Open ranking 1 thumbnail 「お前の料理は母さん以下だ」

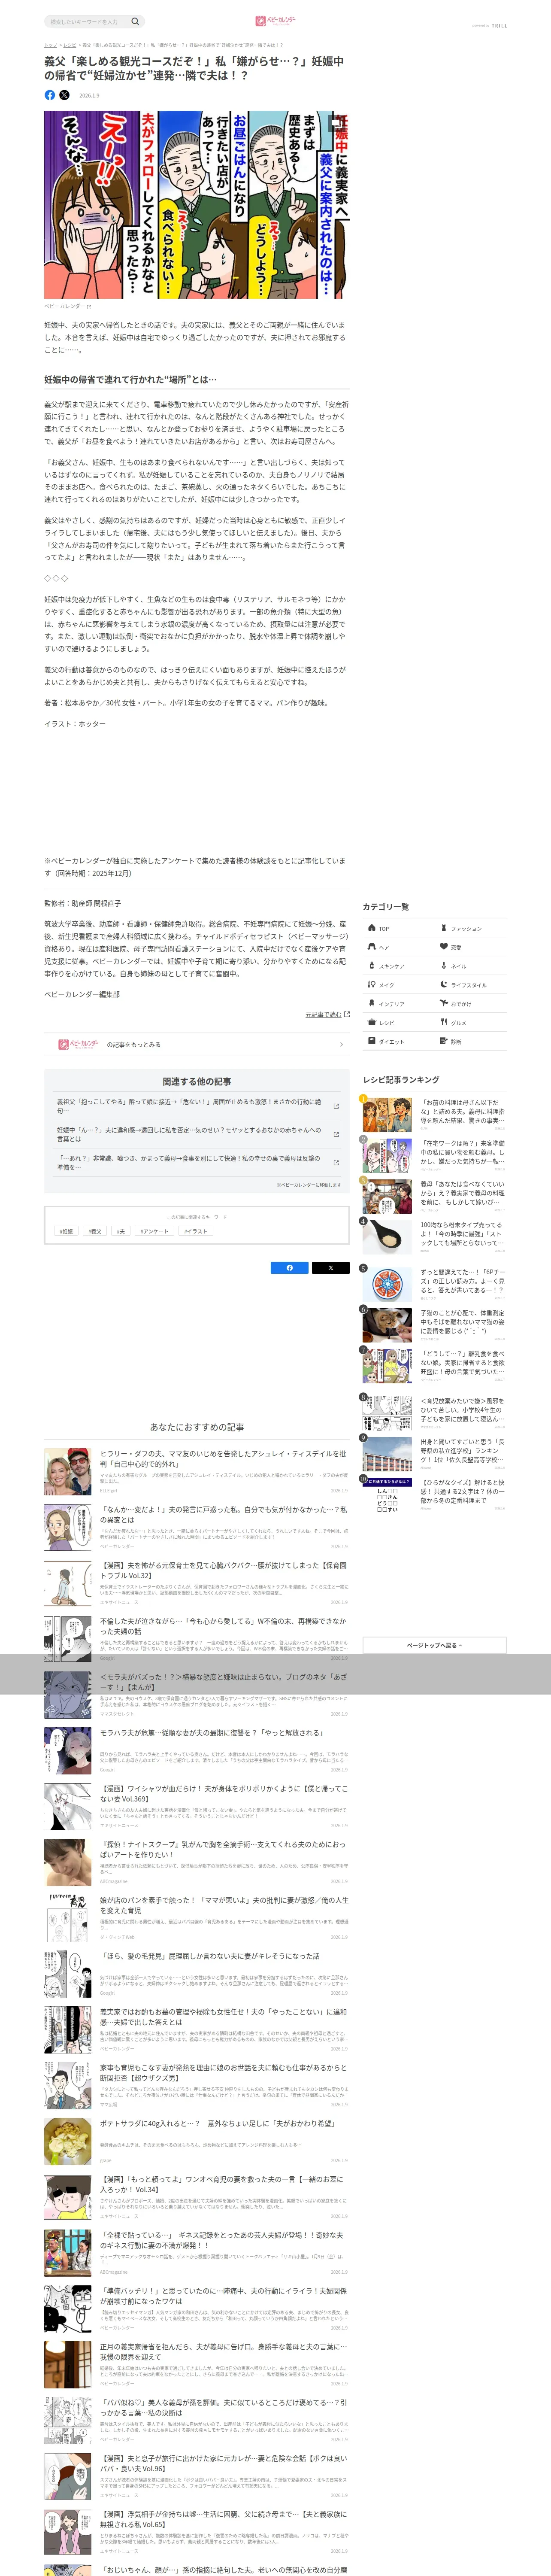pos(387,1114)
